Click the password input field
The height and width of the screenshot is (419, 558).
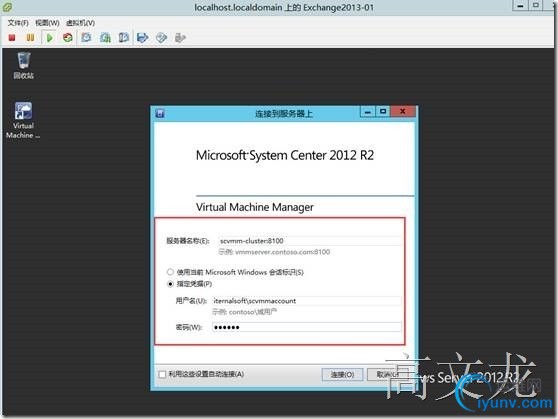click(x=306, y=327)
